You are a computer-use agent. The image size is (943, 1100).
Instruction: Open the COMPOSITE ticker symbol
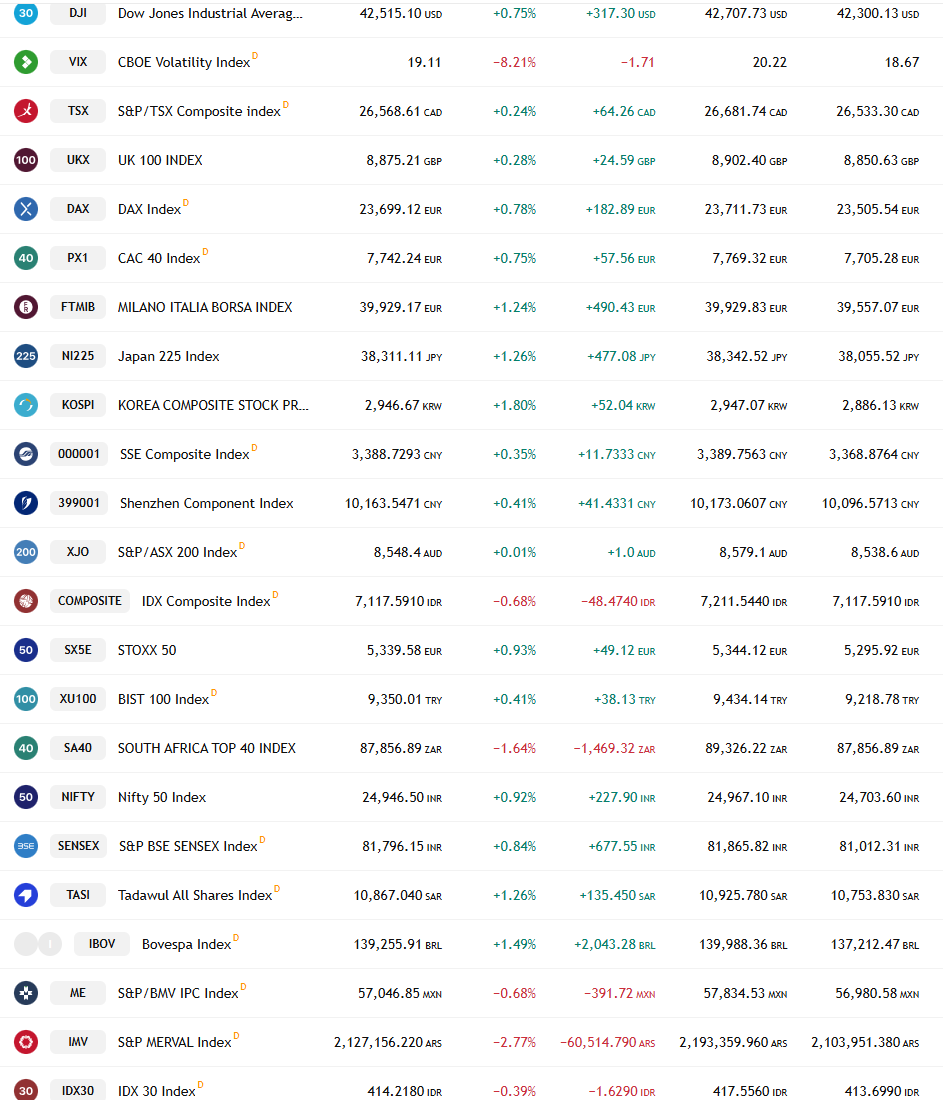pyautogui.click(x=90, y=601)
